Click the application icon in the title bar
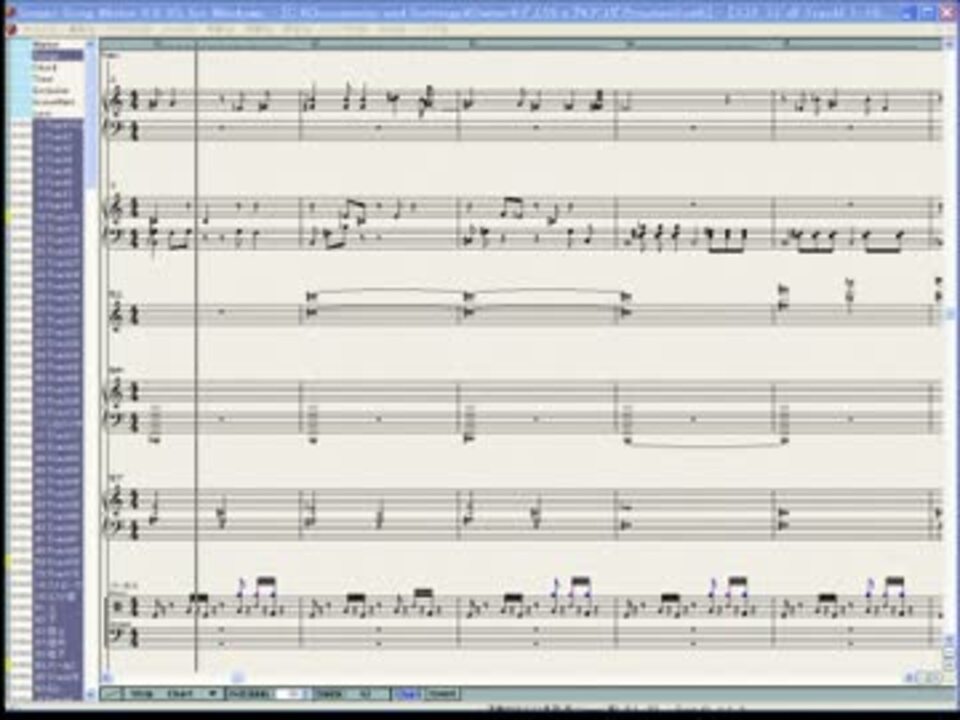Viewport: 960px width, 720px height. 10,12
